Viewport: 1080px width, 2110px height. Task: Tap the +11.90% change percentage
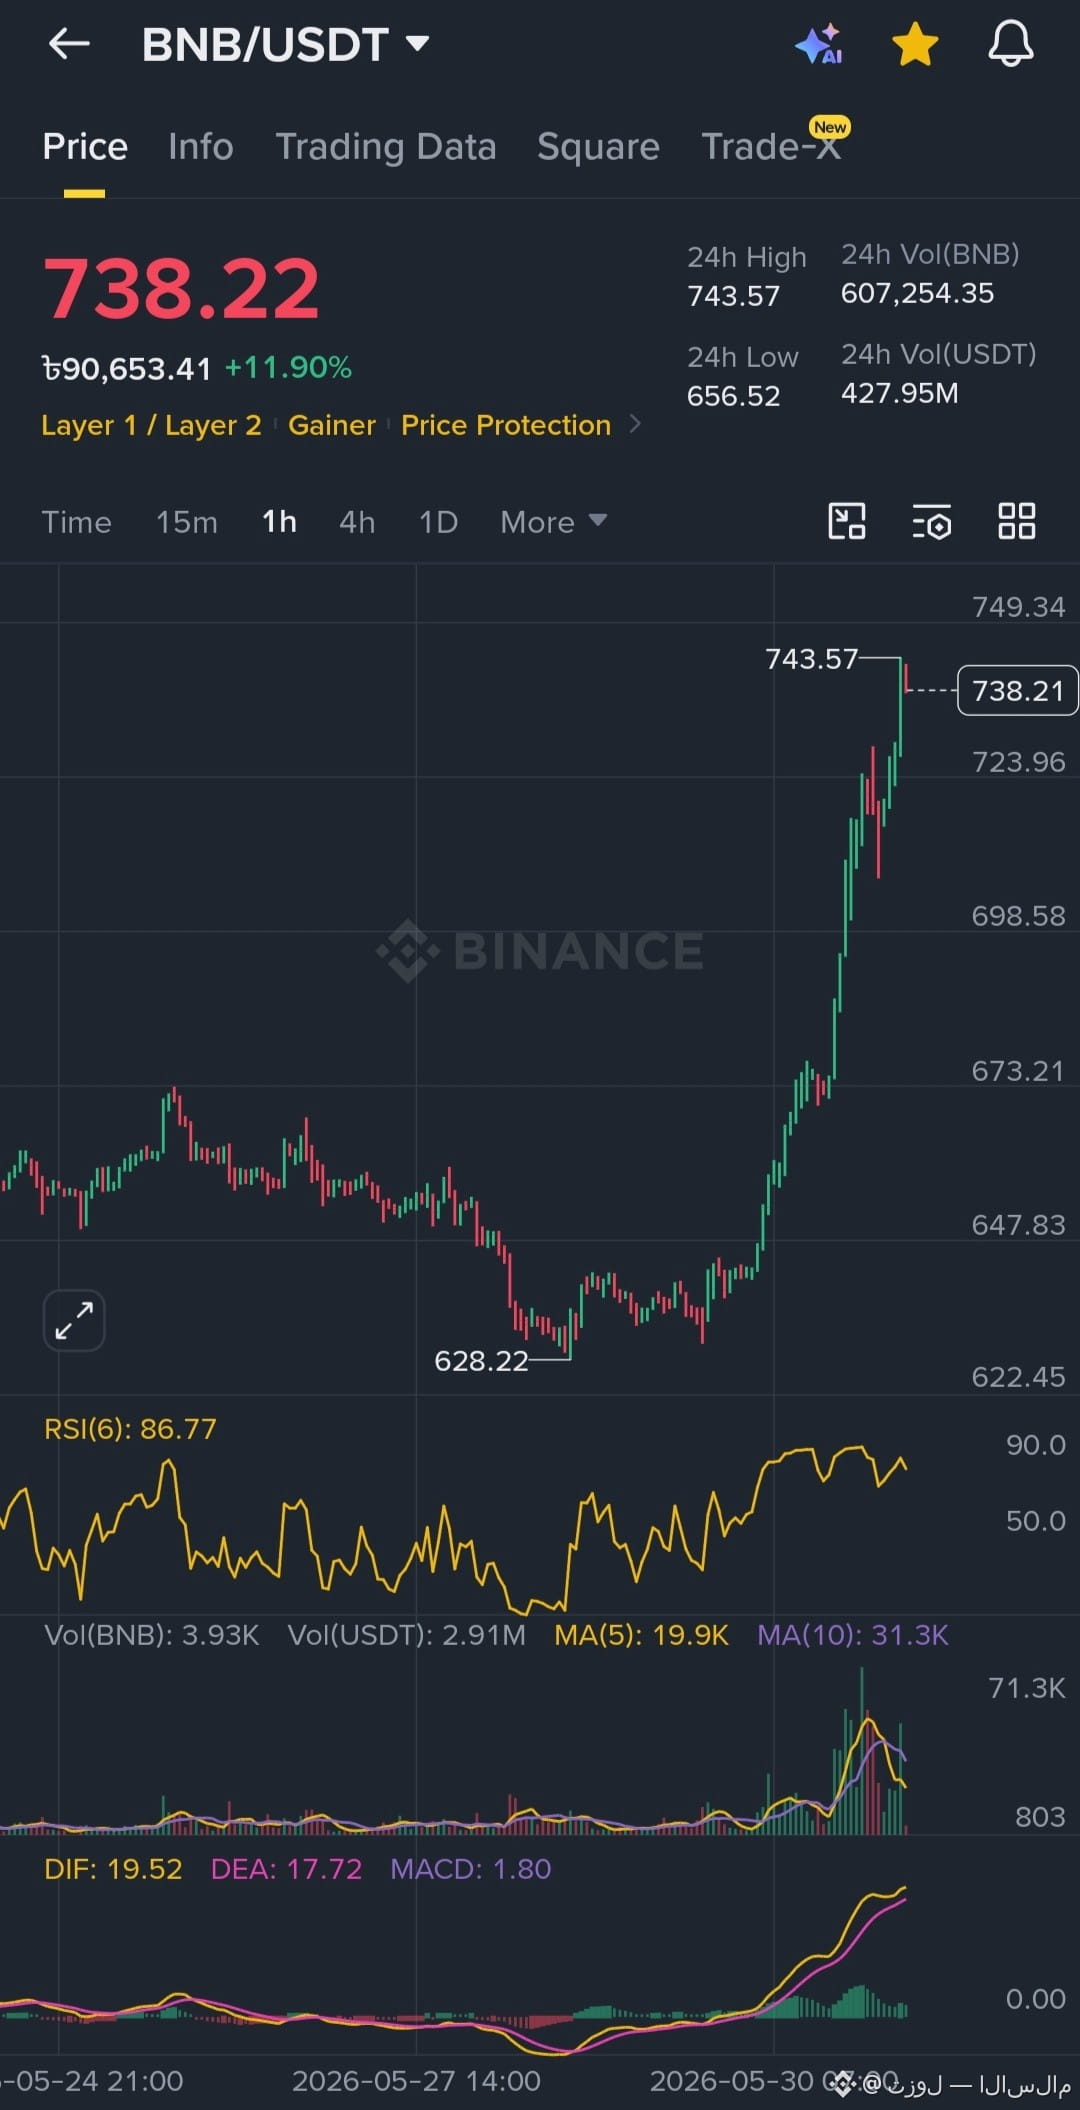click(x=288, y=368)
